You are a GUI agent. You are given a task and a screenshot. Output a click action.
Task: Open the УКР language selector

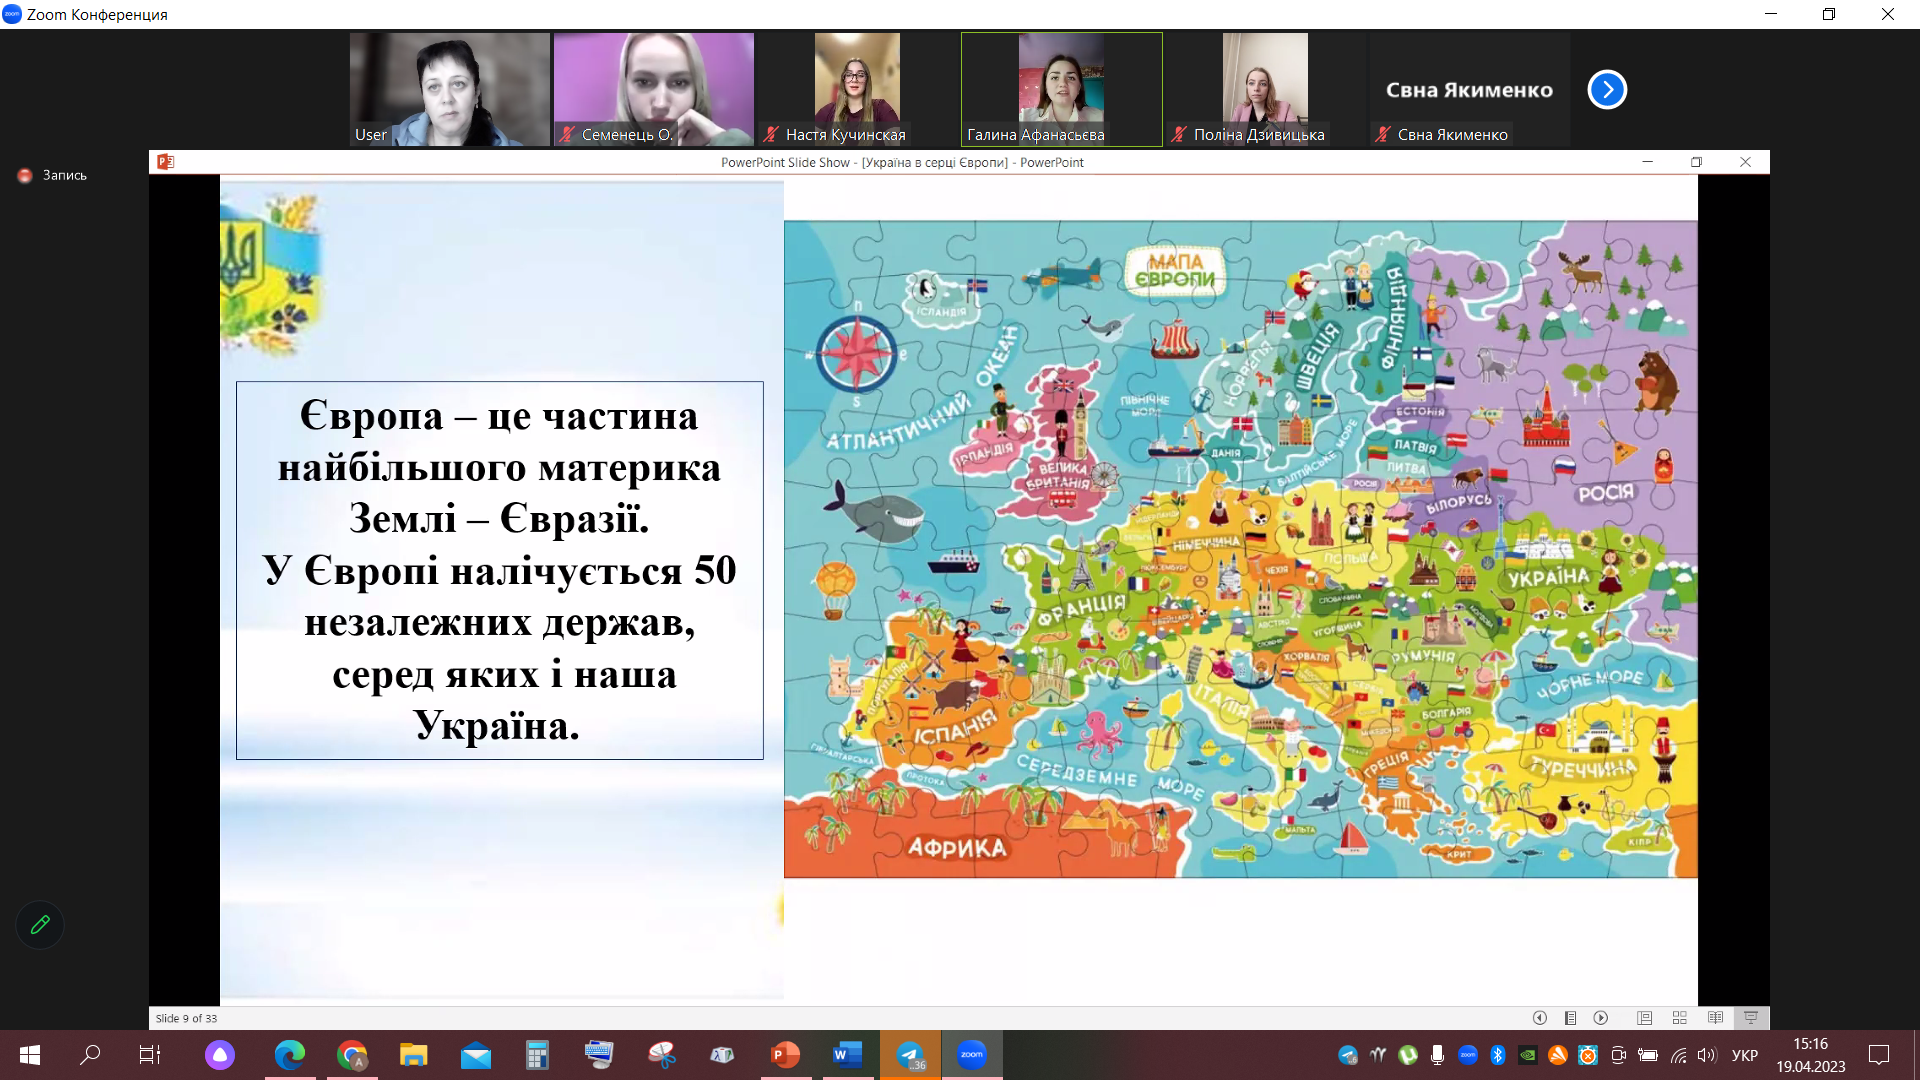click(1745, 1055)
